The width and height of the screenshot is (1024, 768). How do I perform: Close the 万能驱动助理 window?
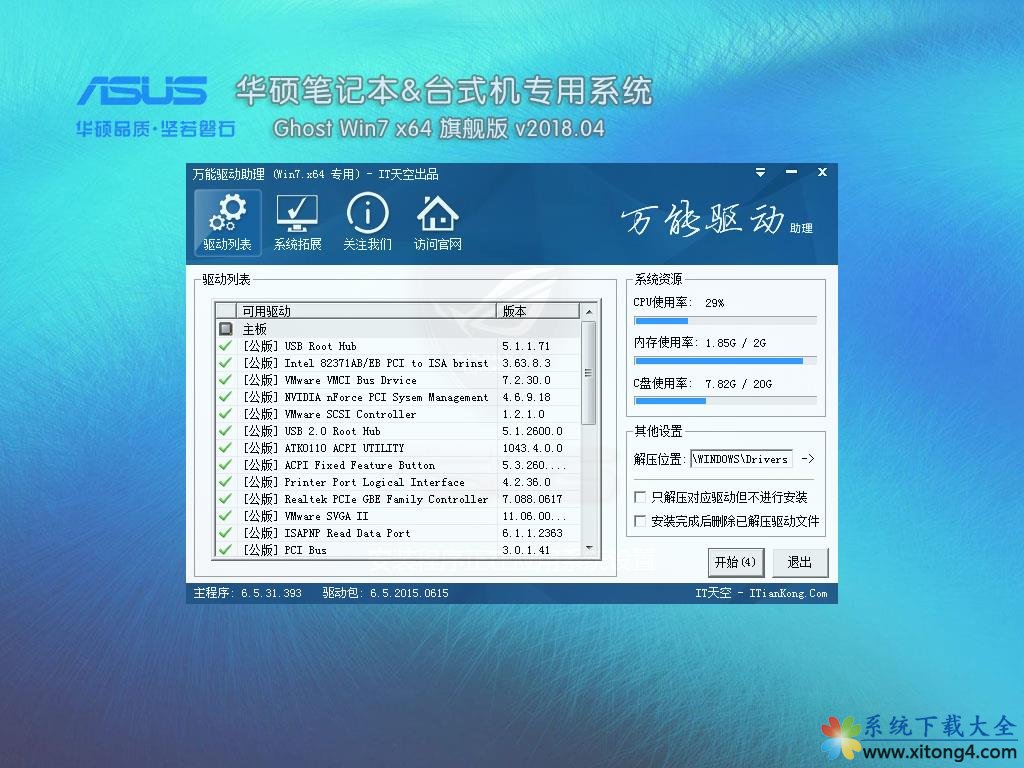click(x=822, y=172)
